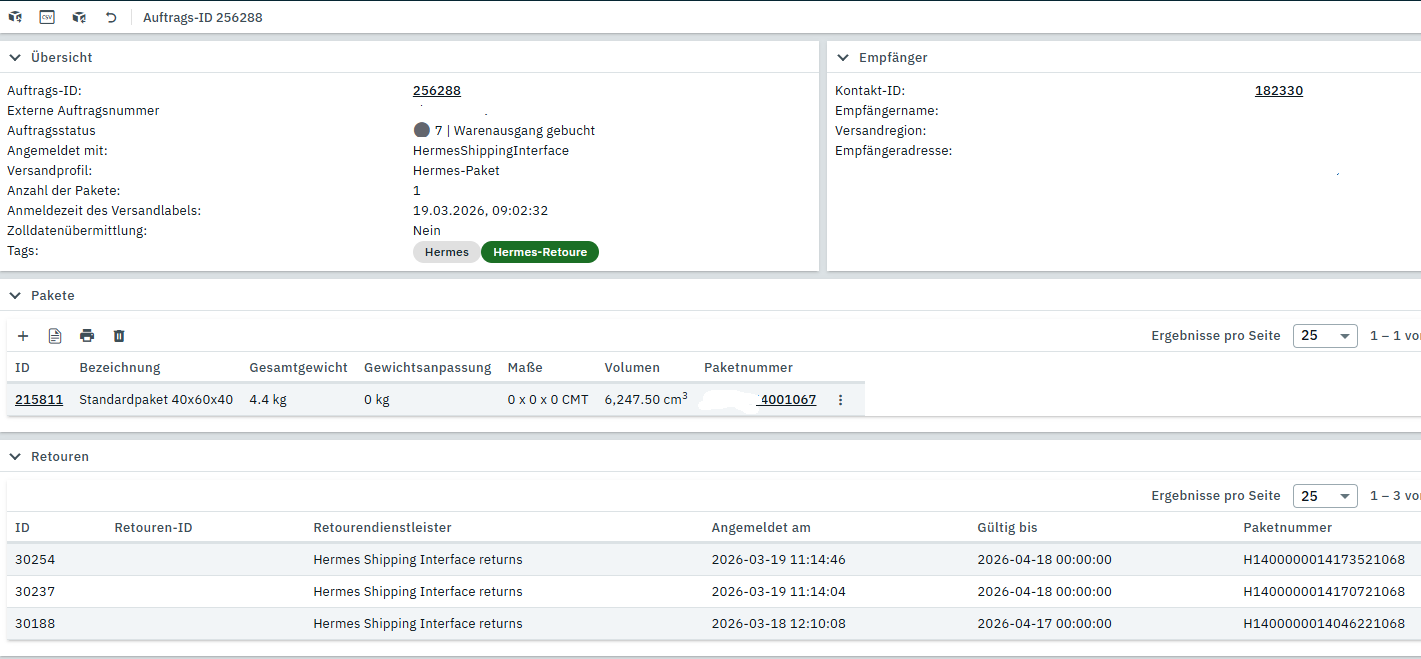Click the package icon left of the CSV icon
Viewport: 1421px width, 659px height.
coord(15,17)
